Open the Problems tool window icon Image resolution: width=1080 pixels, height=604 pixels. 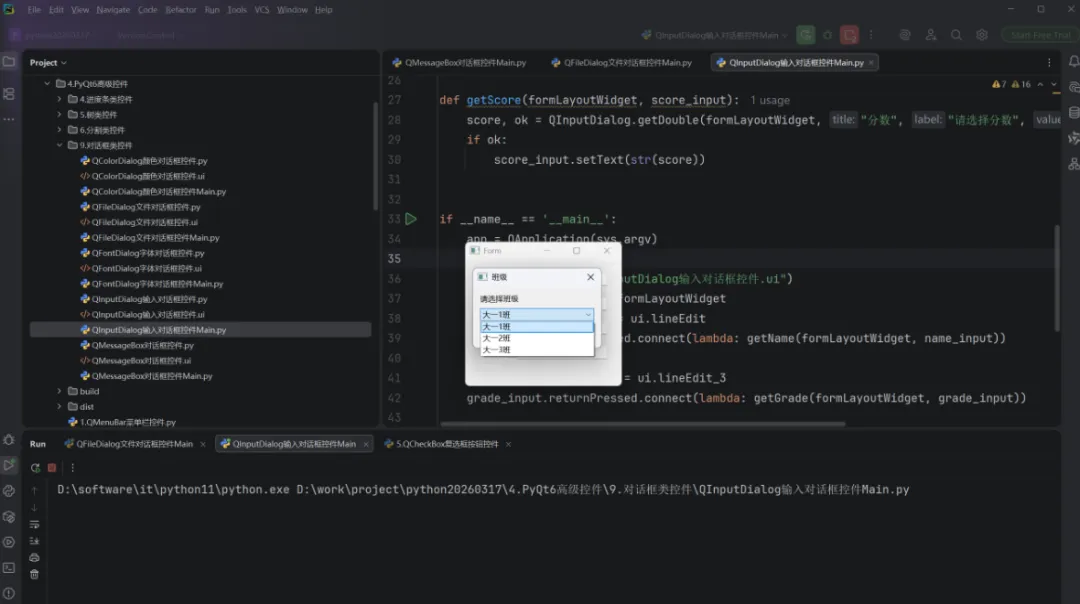click(x=9, y=593)
